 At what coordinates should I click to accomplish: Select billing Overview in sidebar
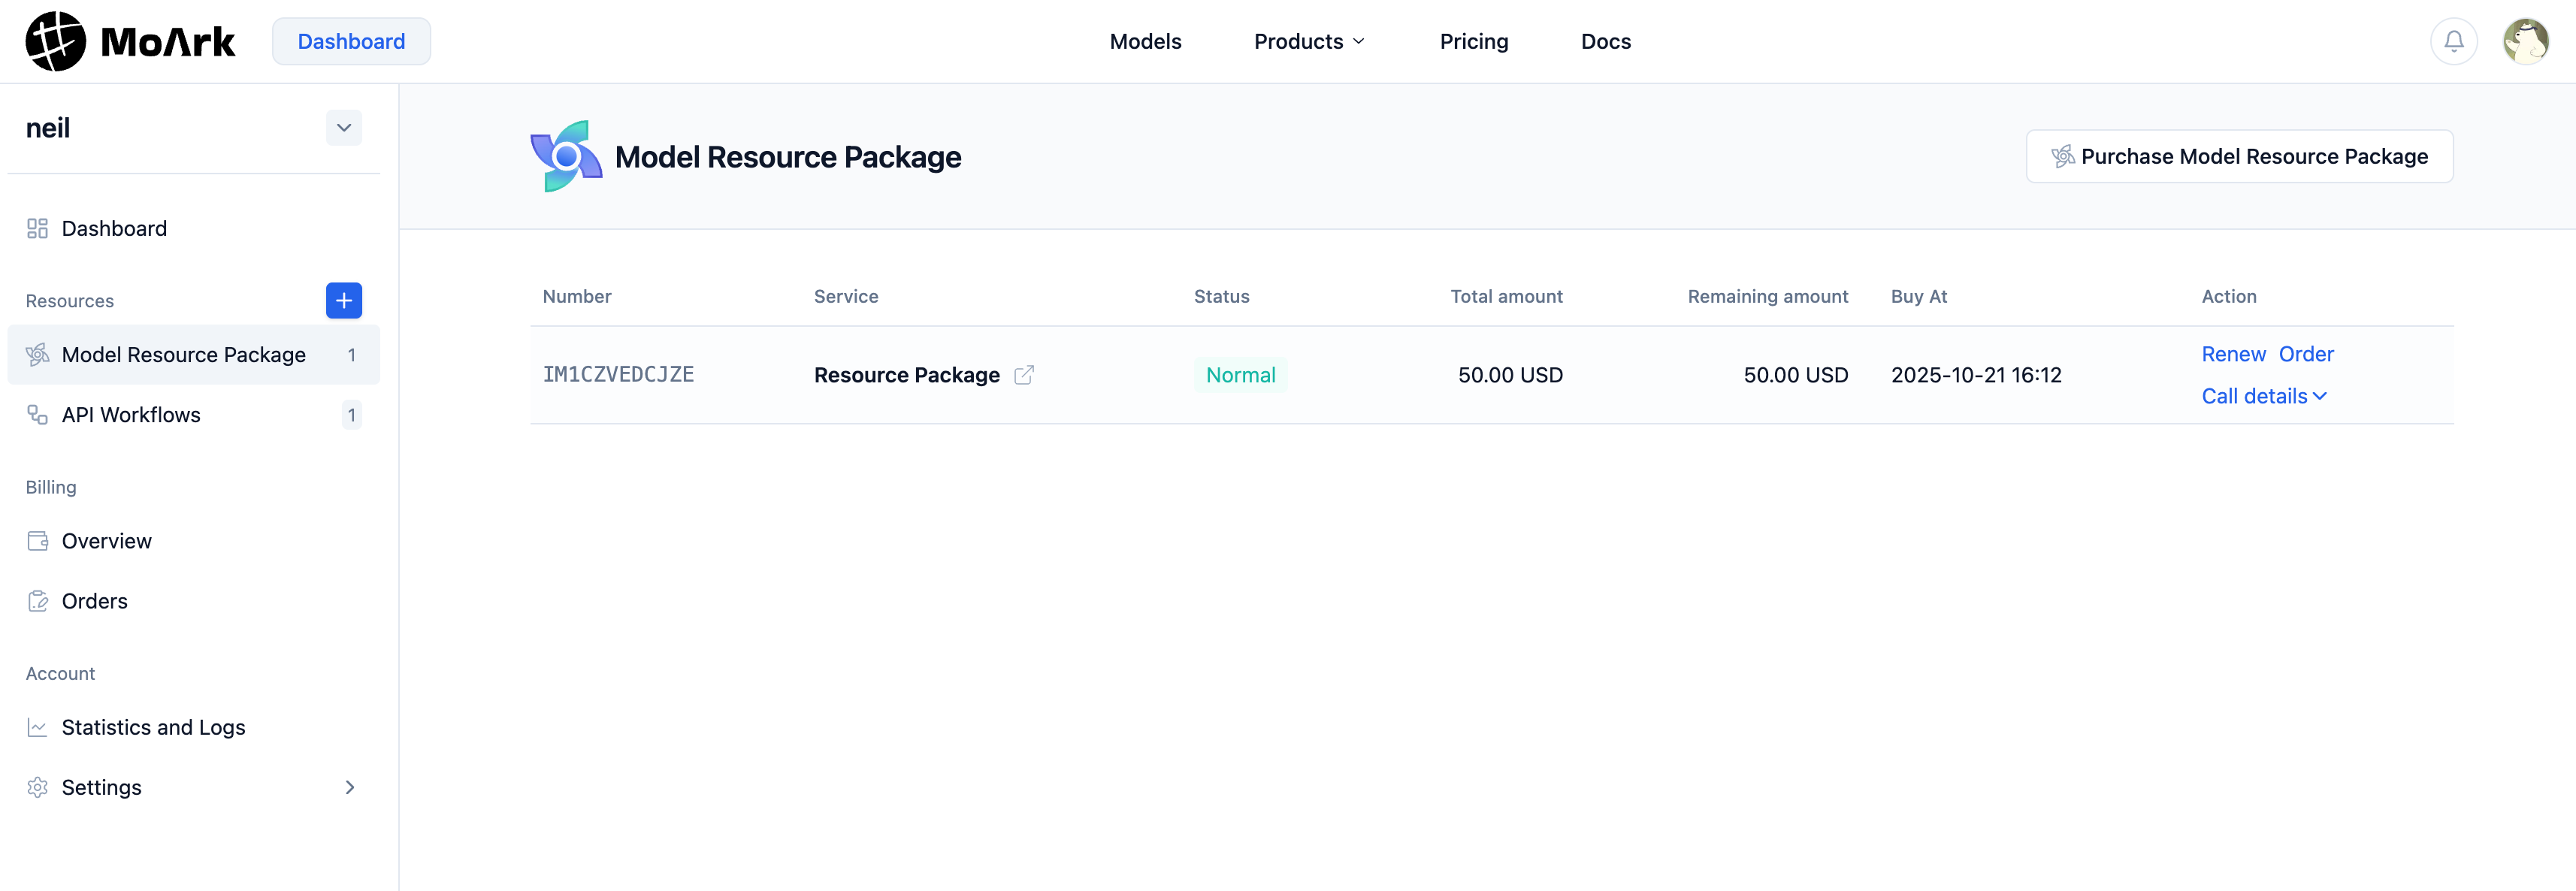click(106, 541)
